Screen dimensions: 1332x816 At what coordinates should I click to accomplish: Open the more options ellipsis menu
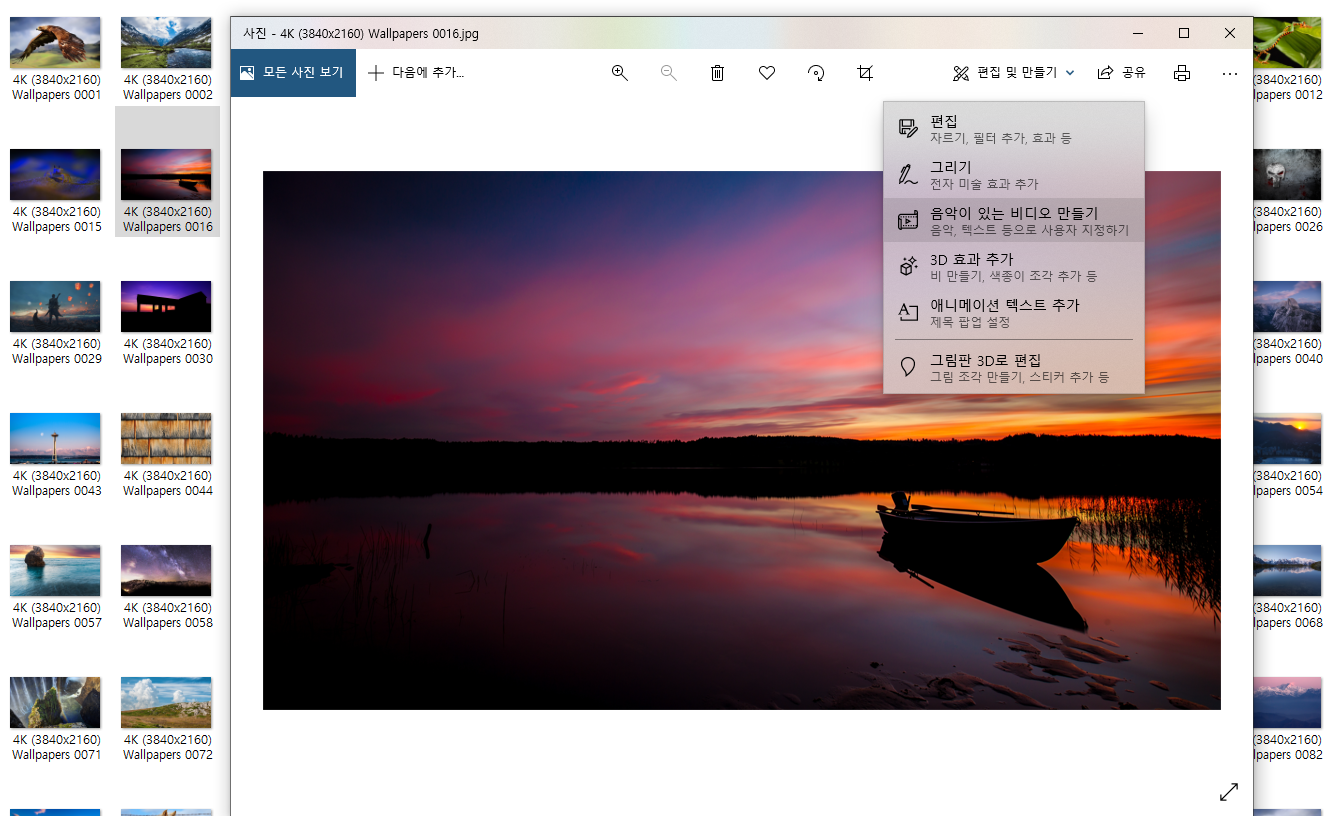pyautogui.click(x=1230, y=73)
